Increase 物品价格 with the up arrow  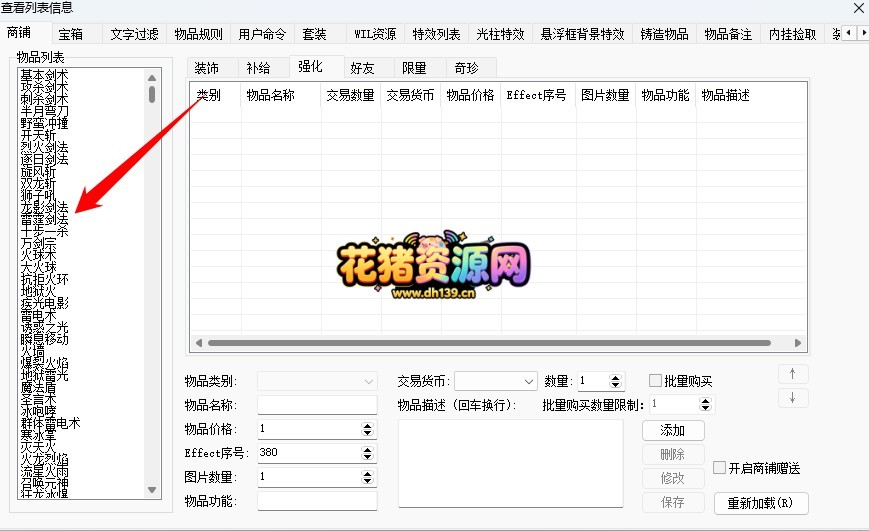[x=367, y=426]
